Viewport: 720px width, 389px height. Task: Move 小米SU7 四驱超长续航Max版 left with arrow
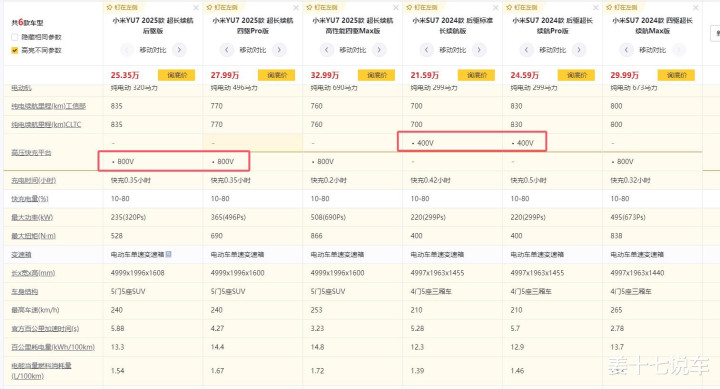click(x=626, y=50)
